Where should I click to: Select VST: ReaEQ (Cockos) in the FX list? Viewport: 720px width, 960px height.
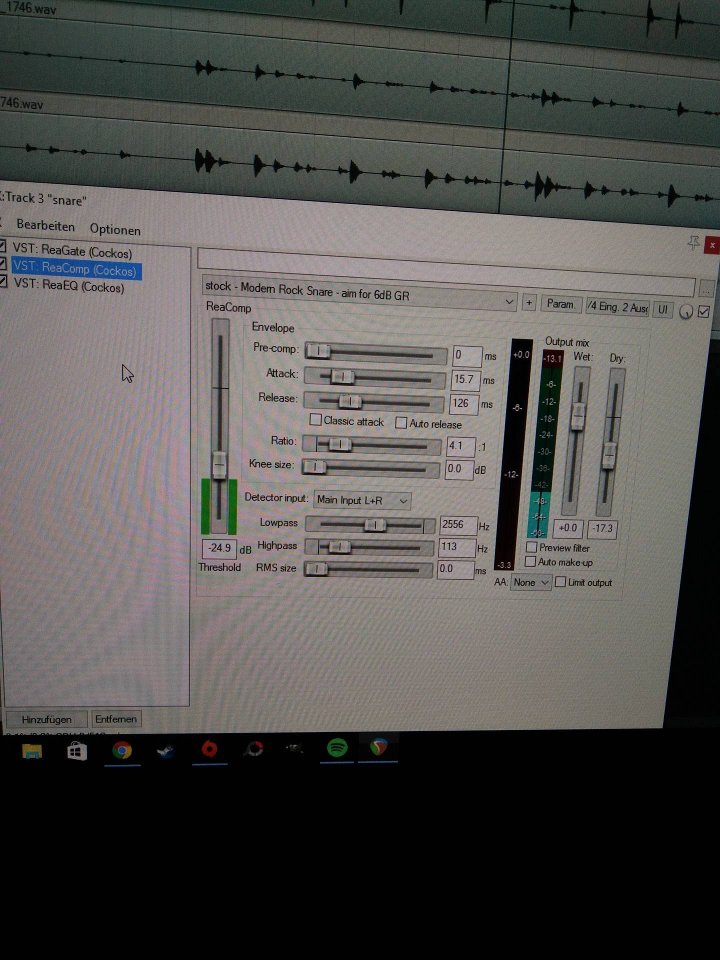click(69, 285)
